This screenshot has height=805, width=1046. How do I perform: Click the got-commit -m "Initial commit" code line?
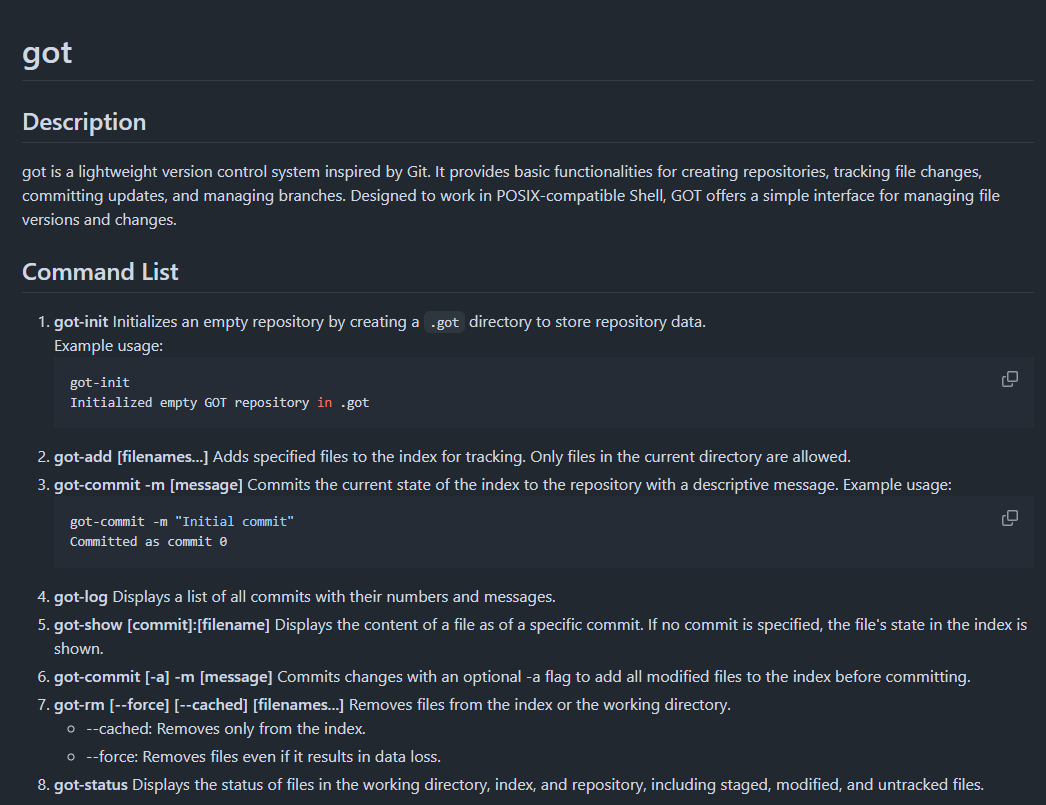tap(182, 522)
